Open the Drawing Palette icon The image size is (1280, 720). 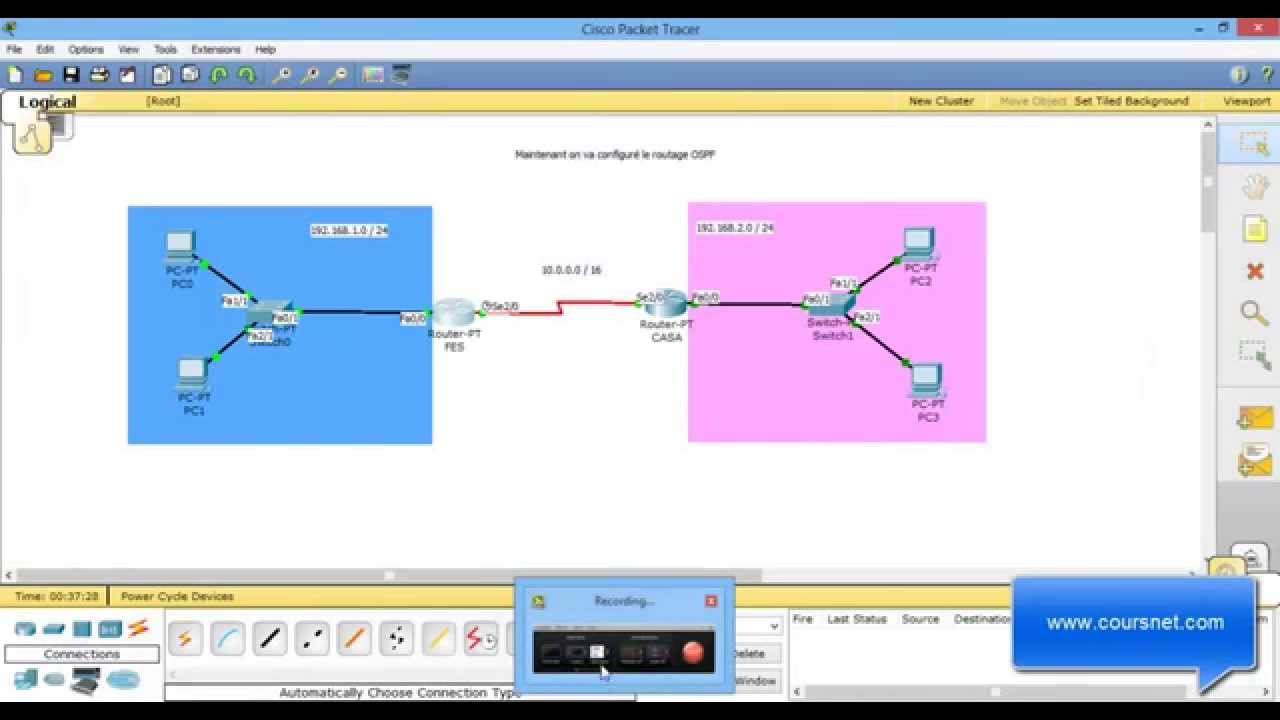(373, 74)
